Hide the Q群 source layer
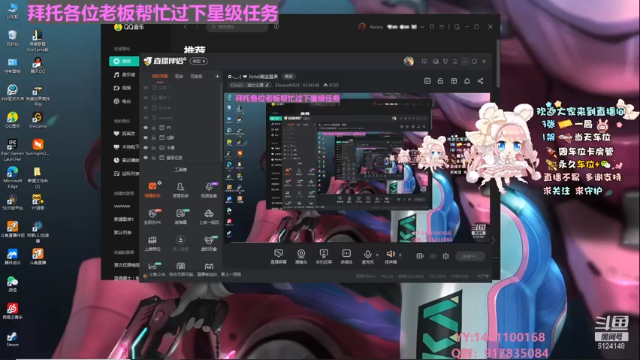 [146, 138]
